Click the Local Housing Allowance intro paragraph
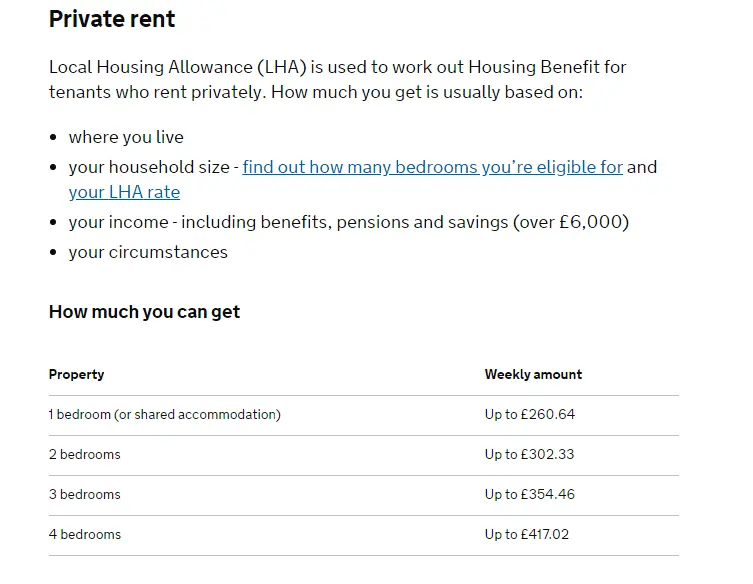This screenshot has width=753, height=584. coord(338,79)
